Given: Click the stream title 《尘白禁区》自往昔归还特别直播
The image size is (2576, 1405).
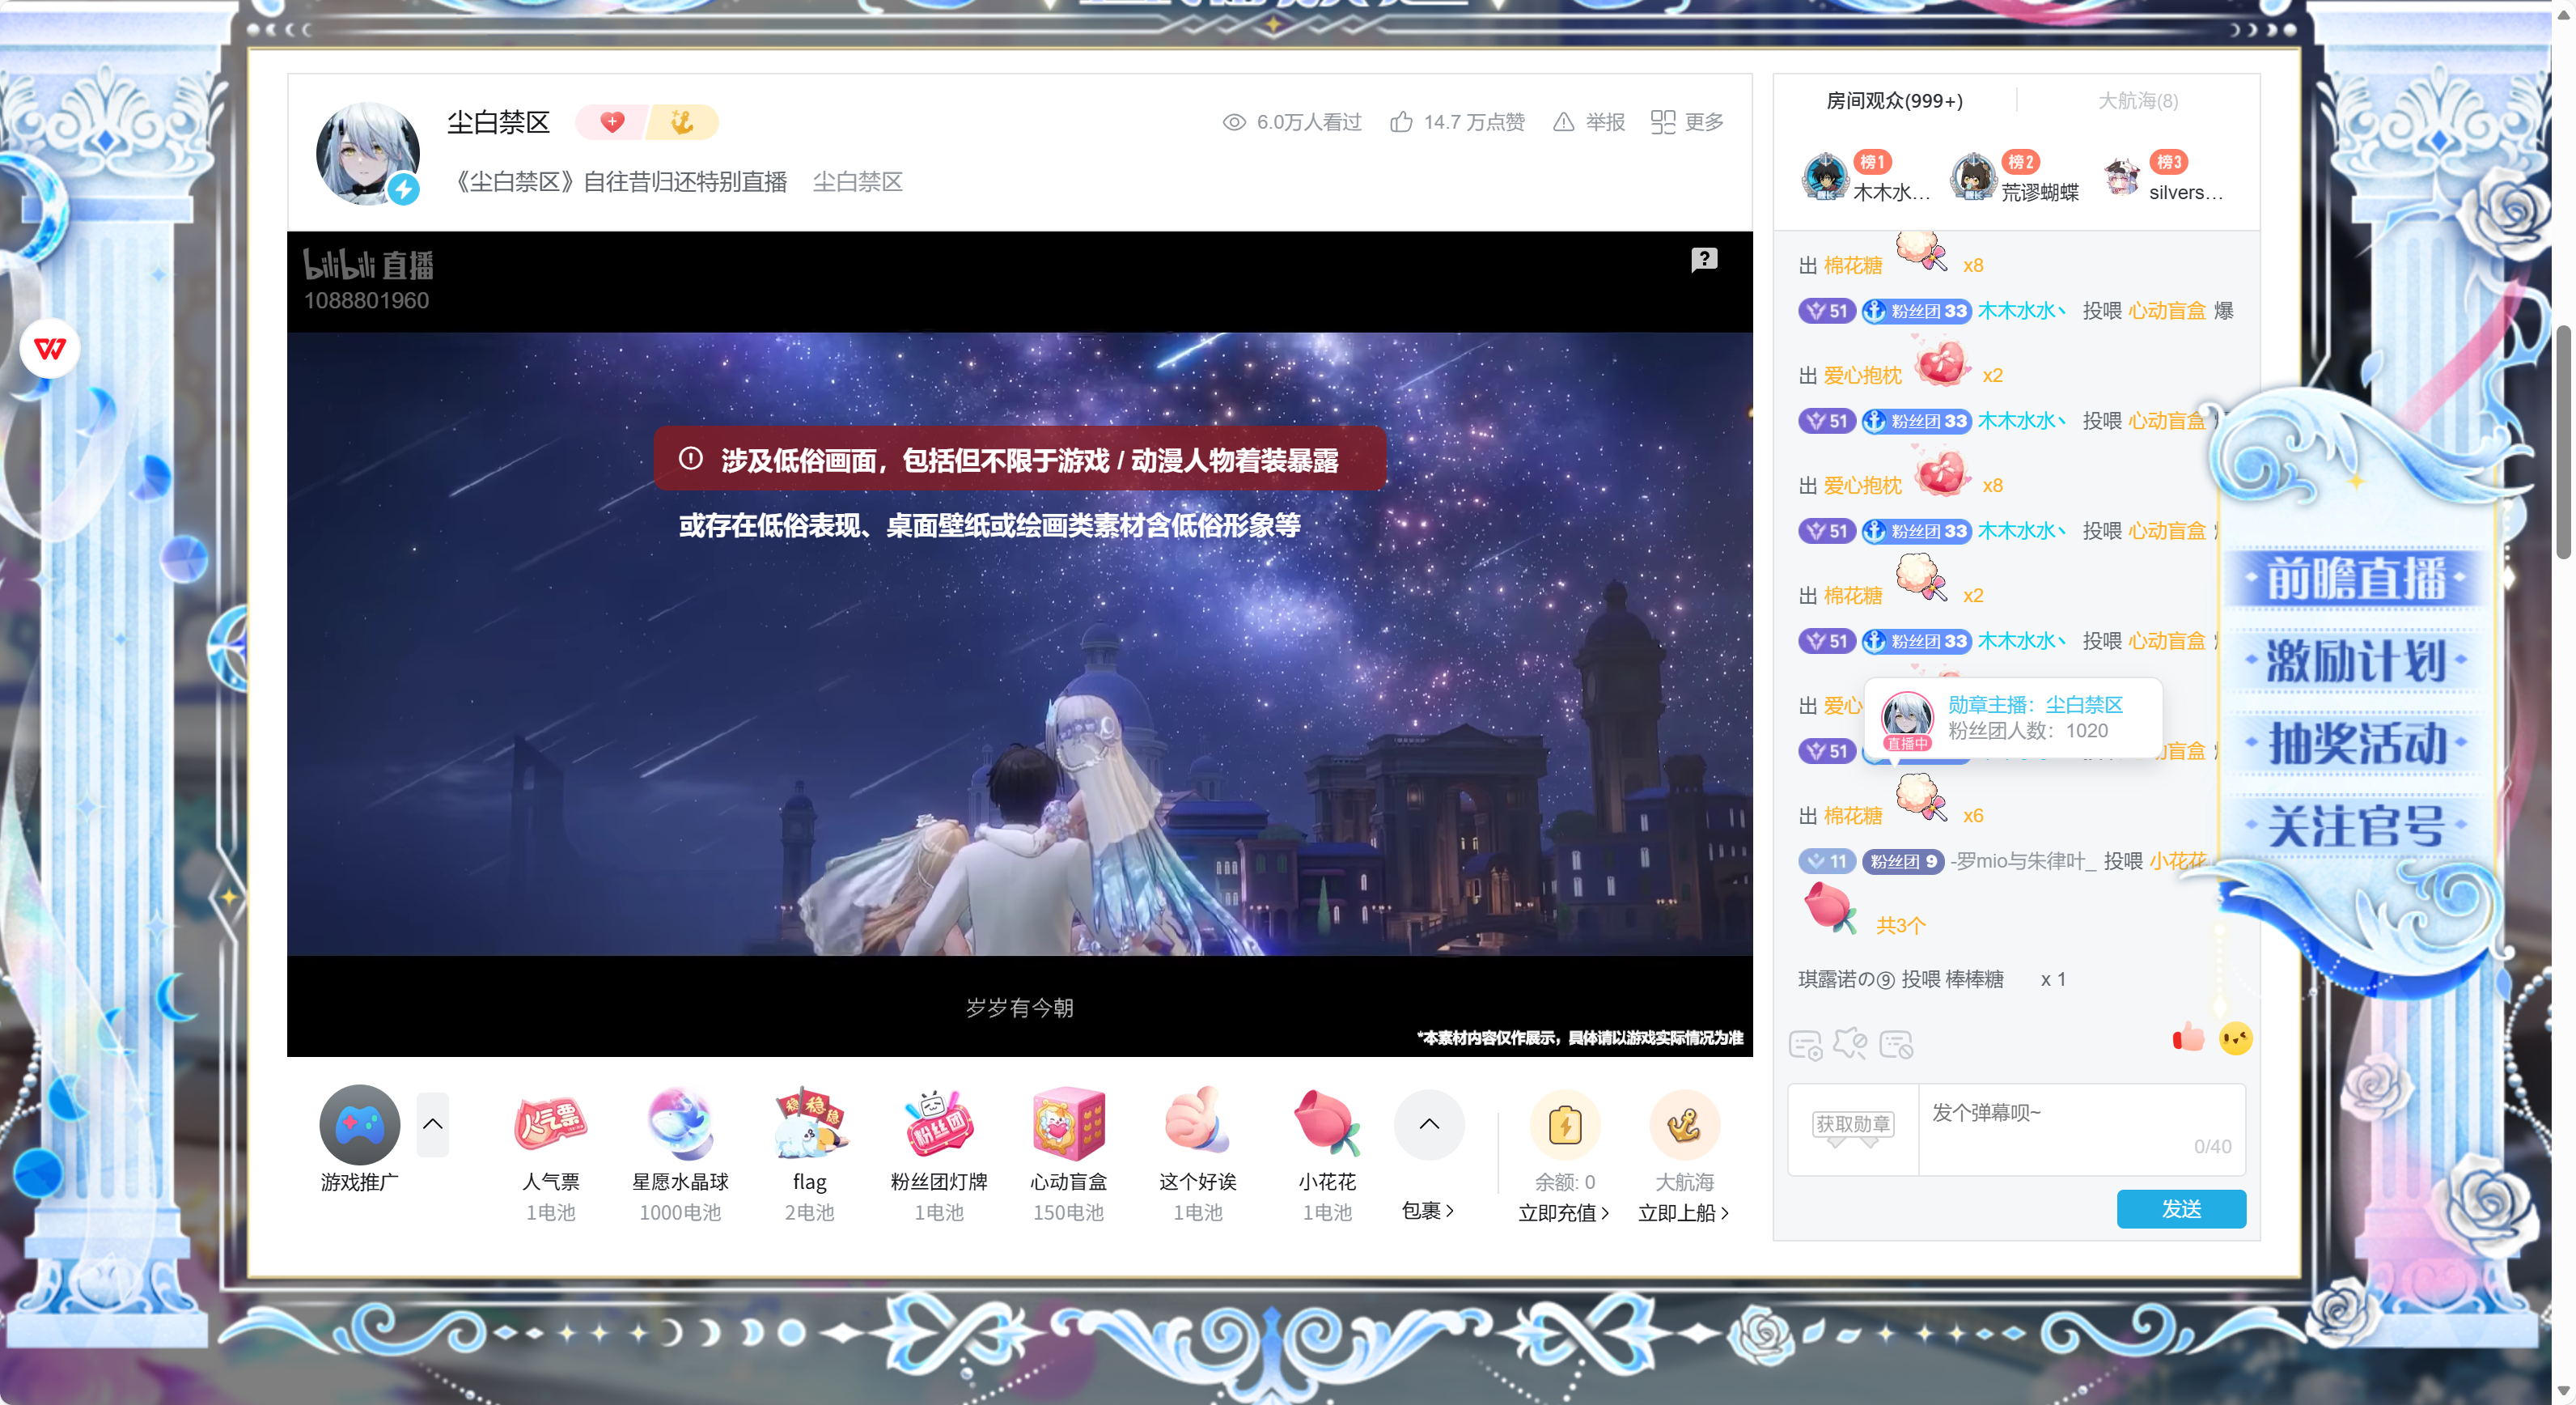Looking at the screenshot, I should (x=620, y=182).
